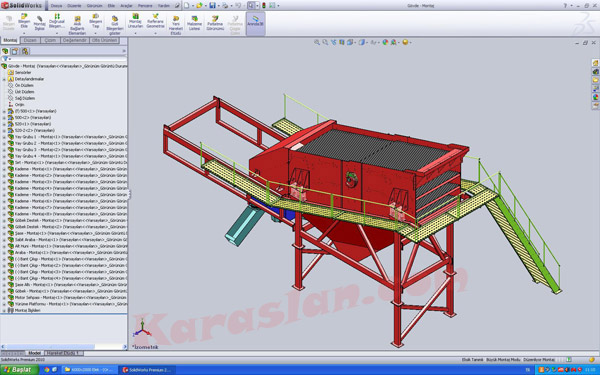Click the Save icon in the top toolbar
This screenshot has width=600, height=375.
[212, 5]
